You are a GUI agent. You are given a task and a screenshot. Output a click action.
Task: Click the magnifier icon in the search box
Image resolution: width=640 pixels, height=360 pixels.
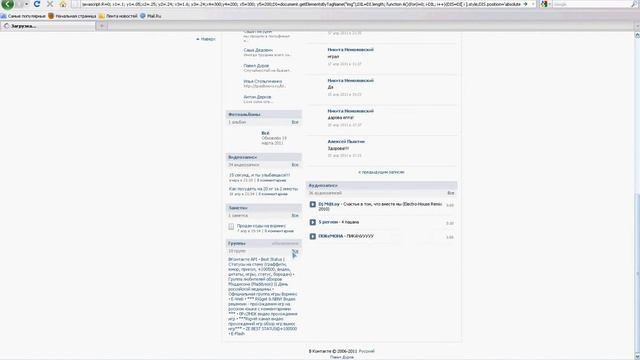click(x=635, y=4)
